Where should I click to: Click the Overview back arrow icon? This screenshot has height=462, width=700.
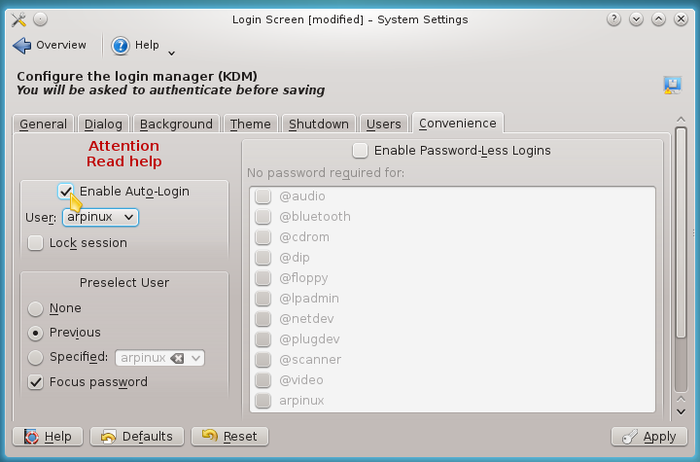(22, 46)
